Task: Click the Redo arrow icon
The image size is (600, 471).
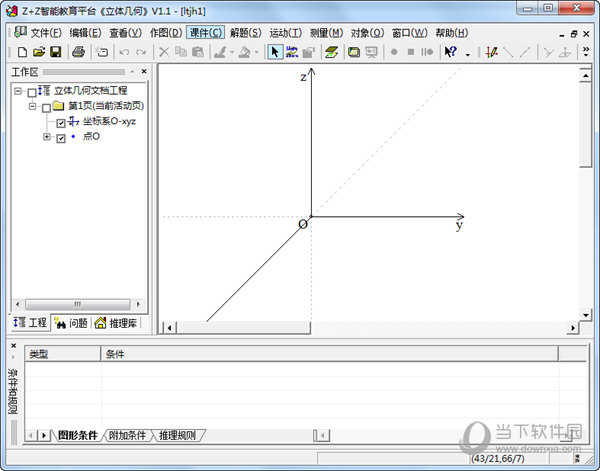Action: pyautogui.click(x=141, y=52)
